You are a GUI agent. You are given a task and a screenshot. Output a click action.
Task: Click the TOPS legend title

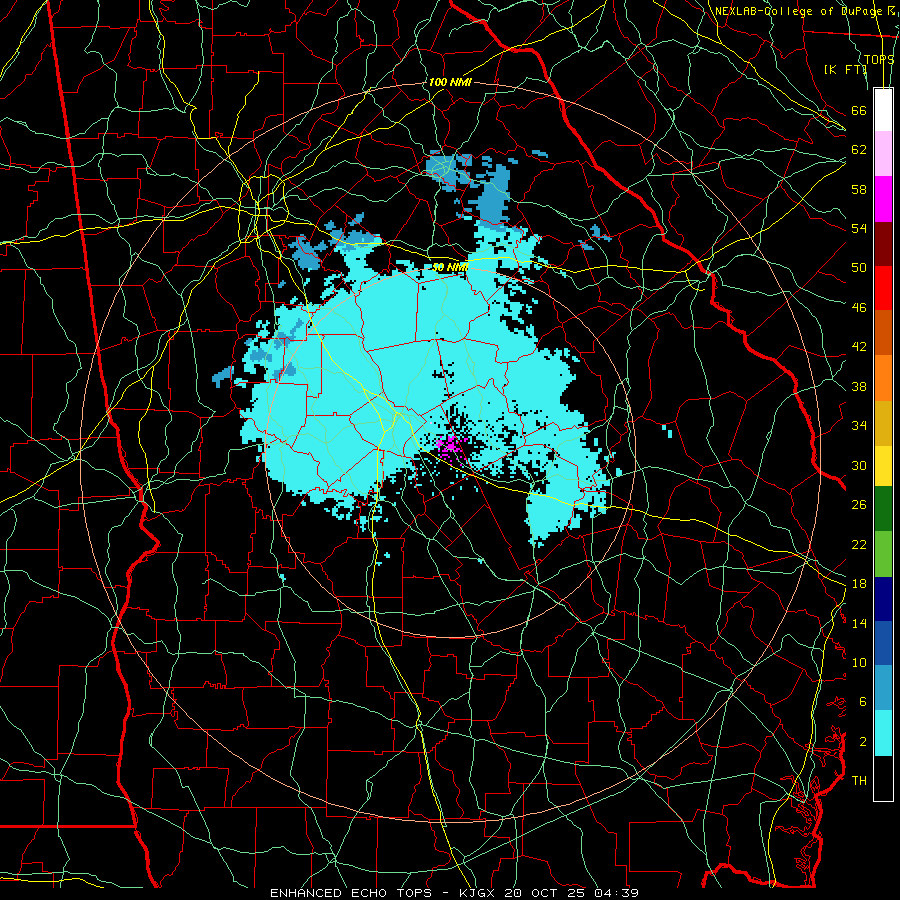879,59
